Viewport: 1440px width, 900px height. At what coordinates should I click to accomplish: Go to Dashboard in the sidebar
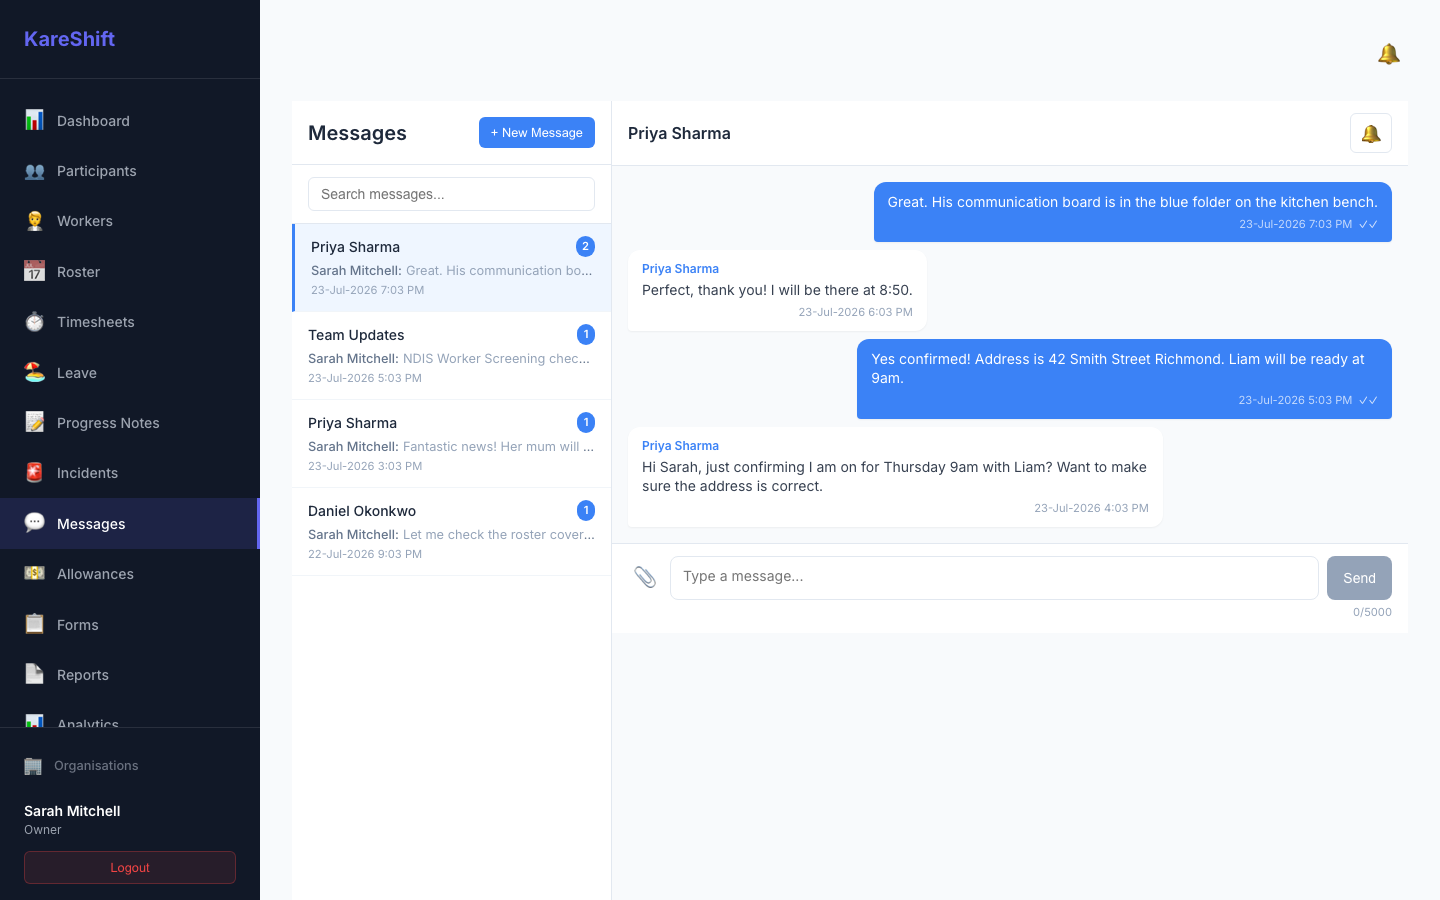[x=130, y=120]
